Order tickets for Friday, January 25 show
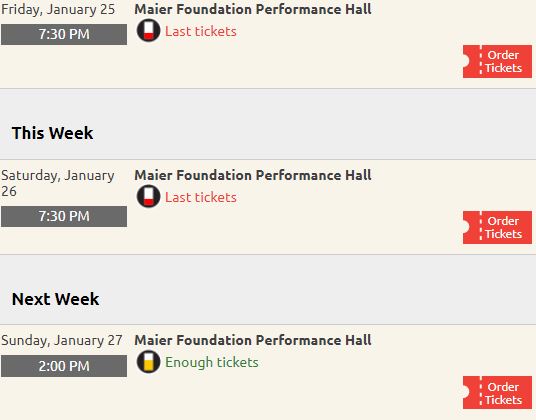 [497, 62]
